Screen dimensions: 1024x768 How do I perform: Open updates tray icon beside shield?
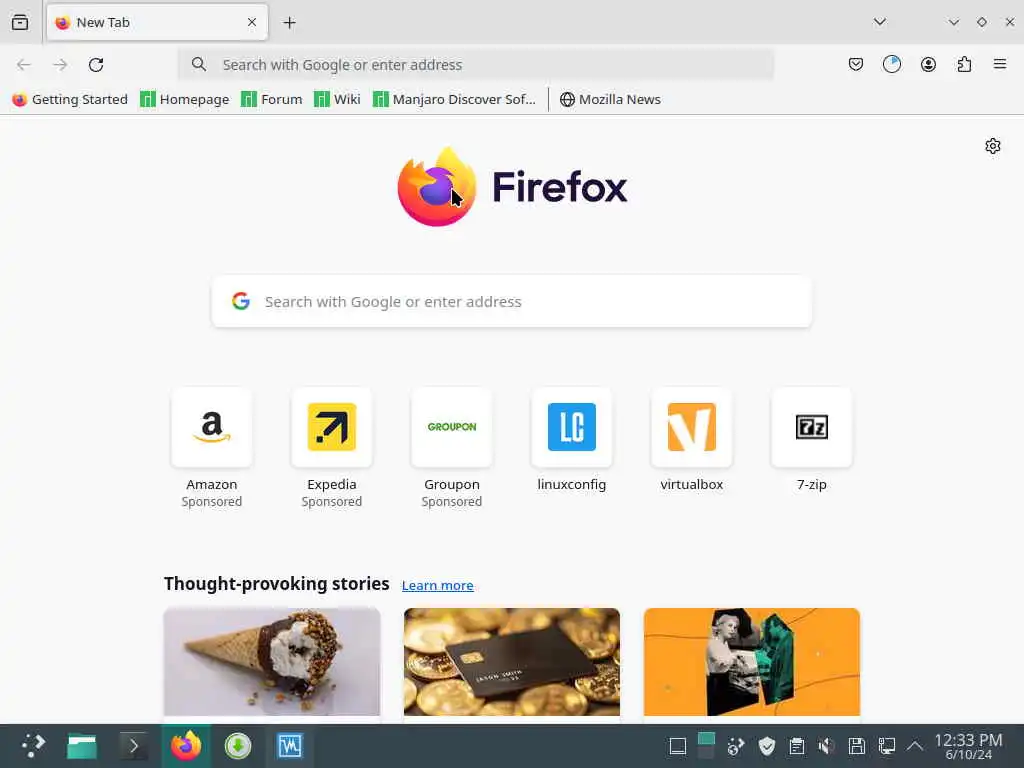click(736, 746)
